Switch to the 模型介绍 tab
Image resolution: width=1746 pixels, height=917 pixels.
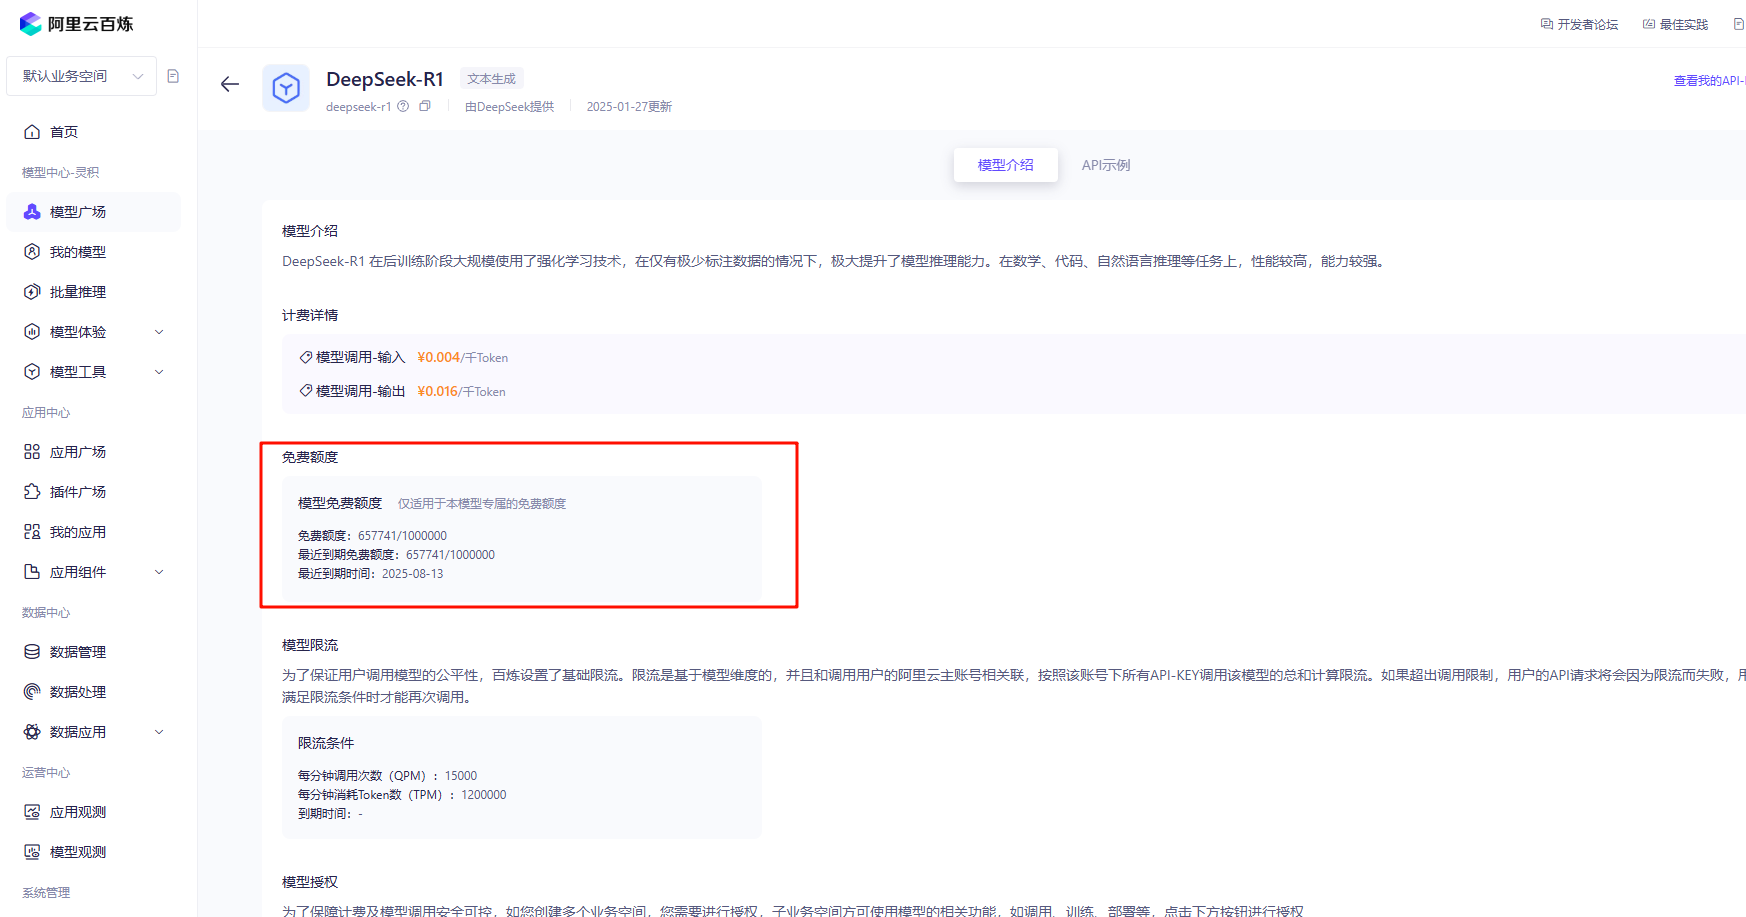point(1005,165)
